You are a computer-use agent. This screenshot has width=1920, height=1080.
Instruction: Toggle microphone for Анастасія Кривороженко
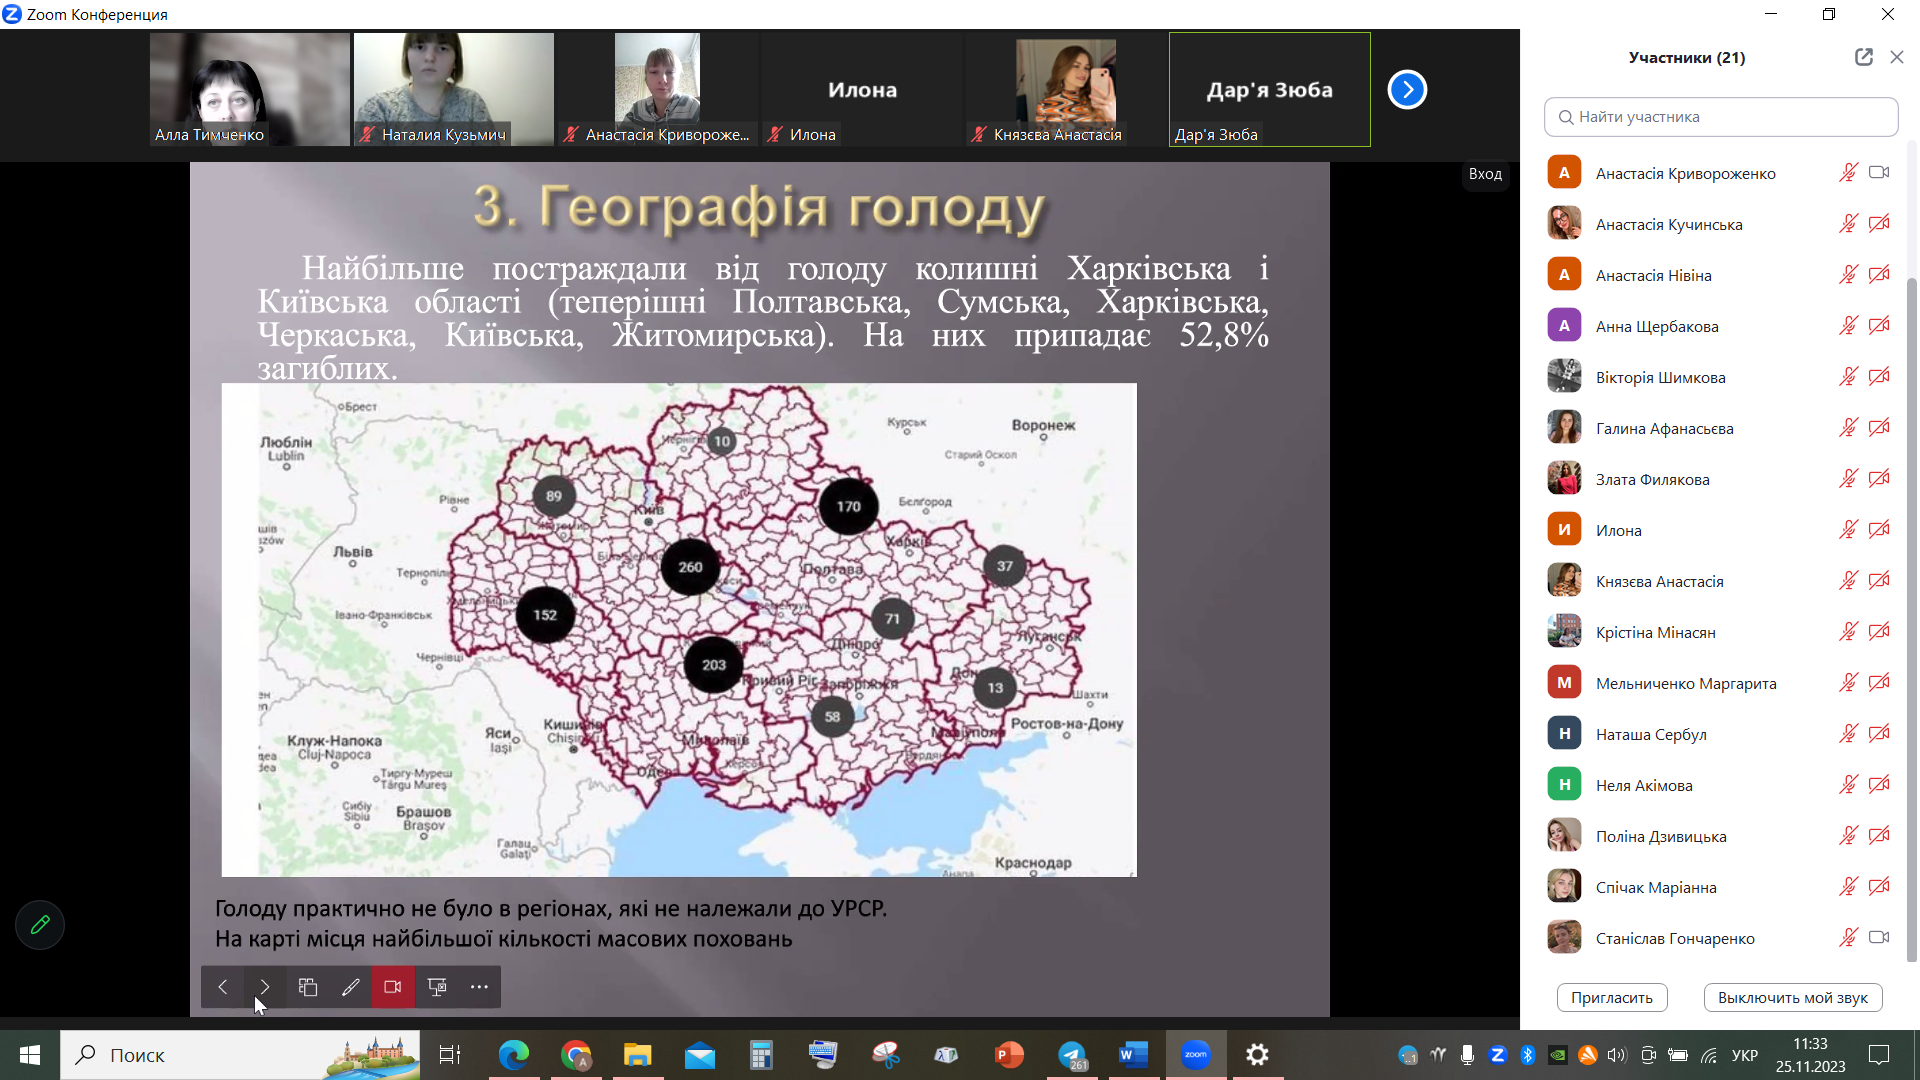pos(1848,173)
